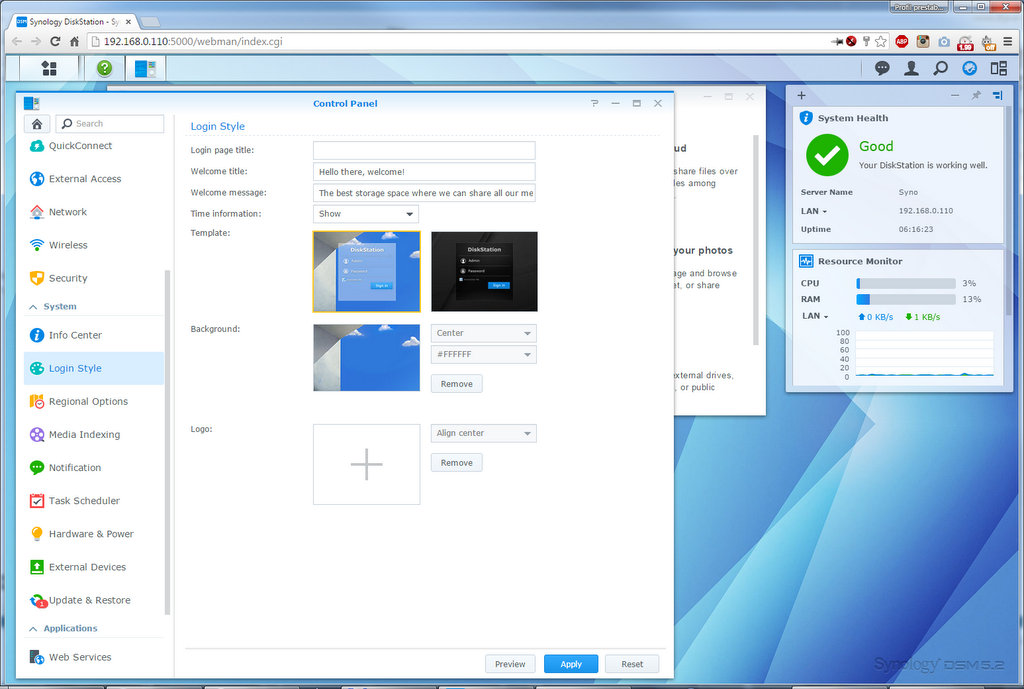Image resolution: width=1024 pixels, height=689 pixels.
Task: Open the Chrome menu hamburger icon
Action: 1008,41
